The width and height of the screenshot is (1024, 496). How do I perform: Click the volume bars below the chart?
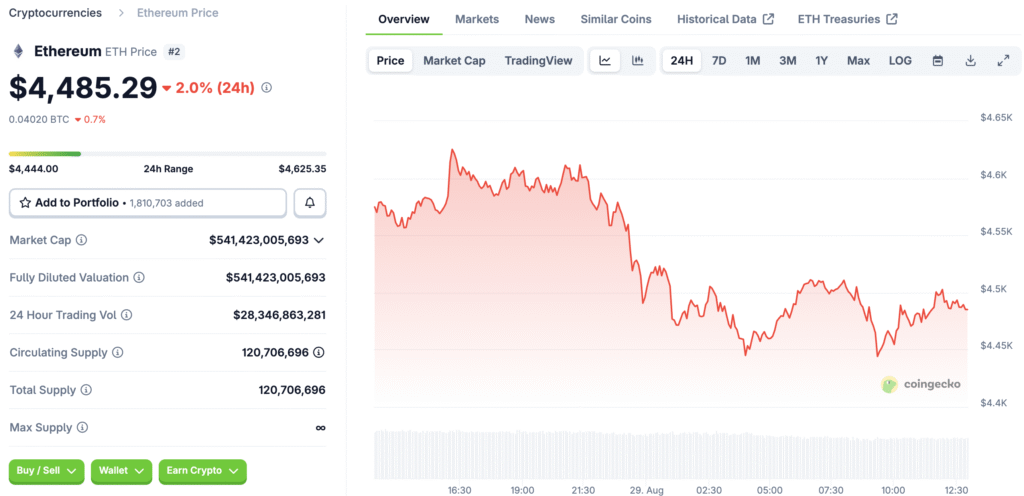[x=670, y=455]
